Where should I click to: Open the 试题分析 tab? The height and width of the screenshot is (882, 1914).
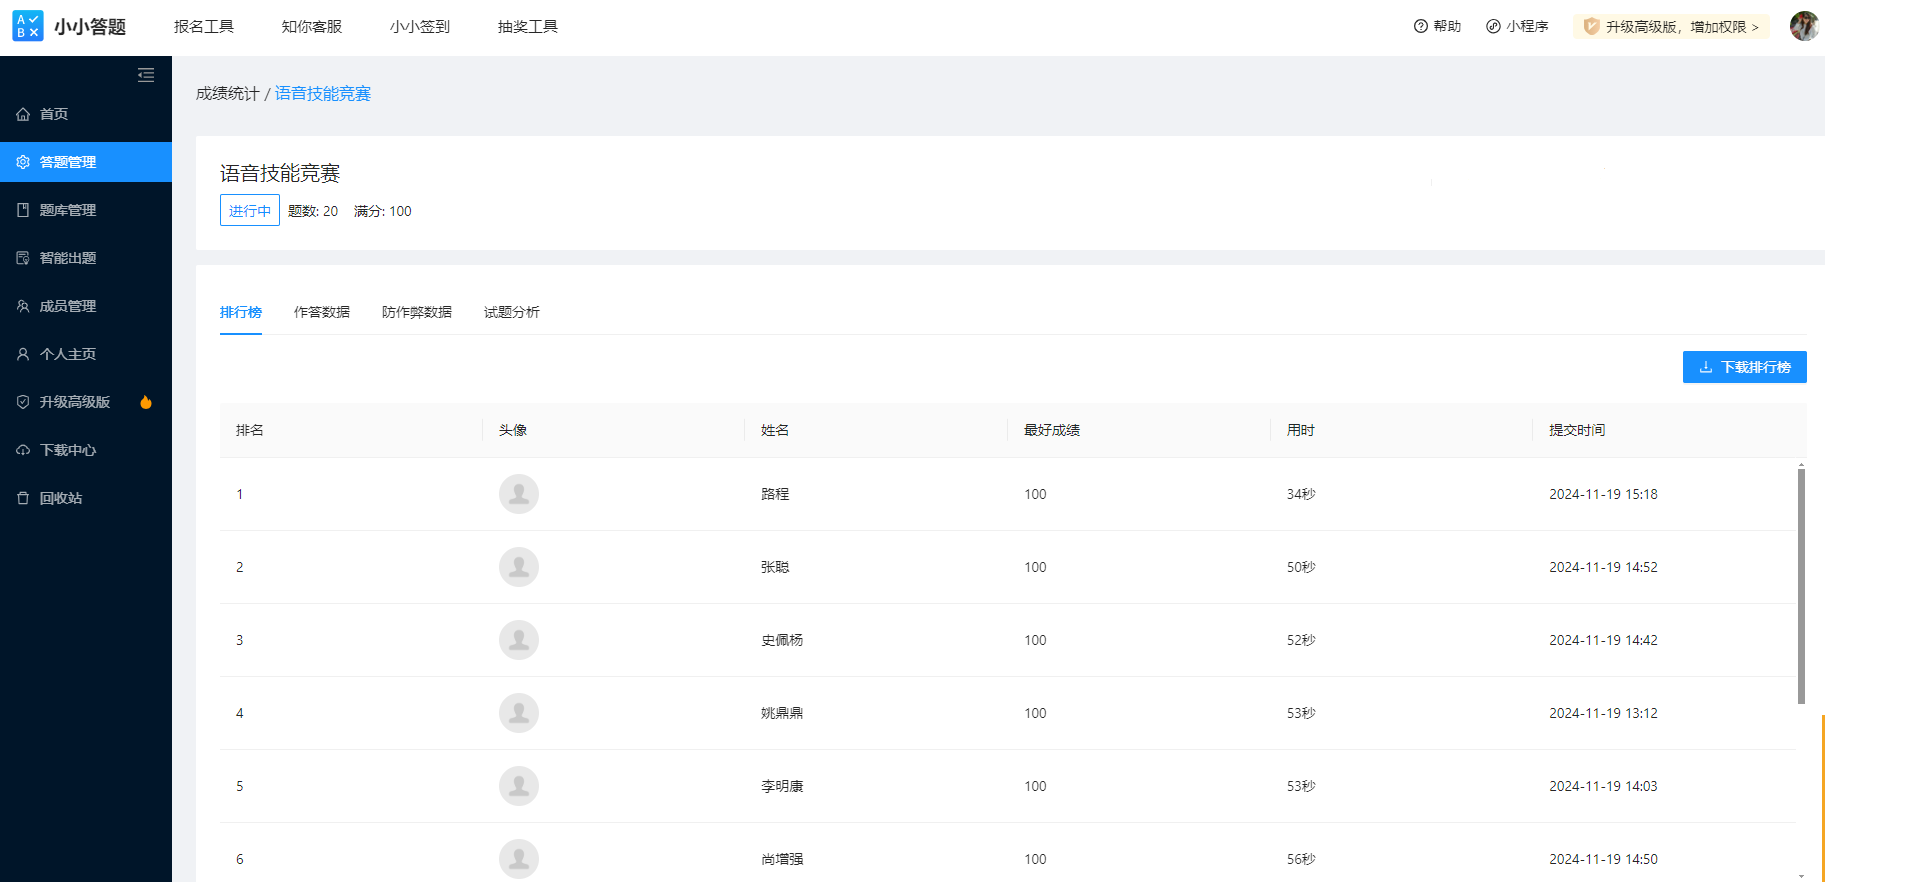tap(511, 312)
